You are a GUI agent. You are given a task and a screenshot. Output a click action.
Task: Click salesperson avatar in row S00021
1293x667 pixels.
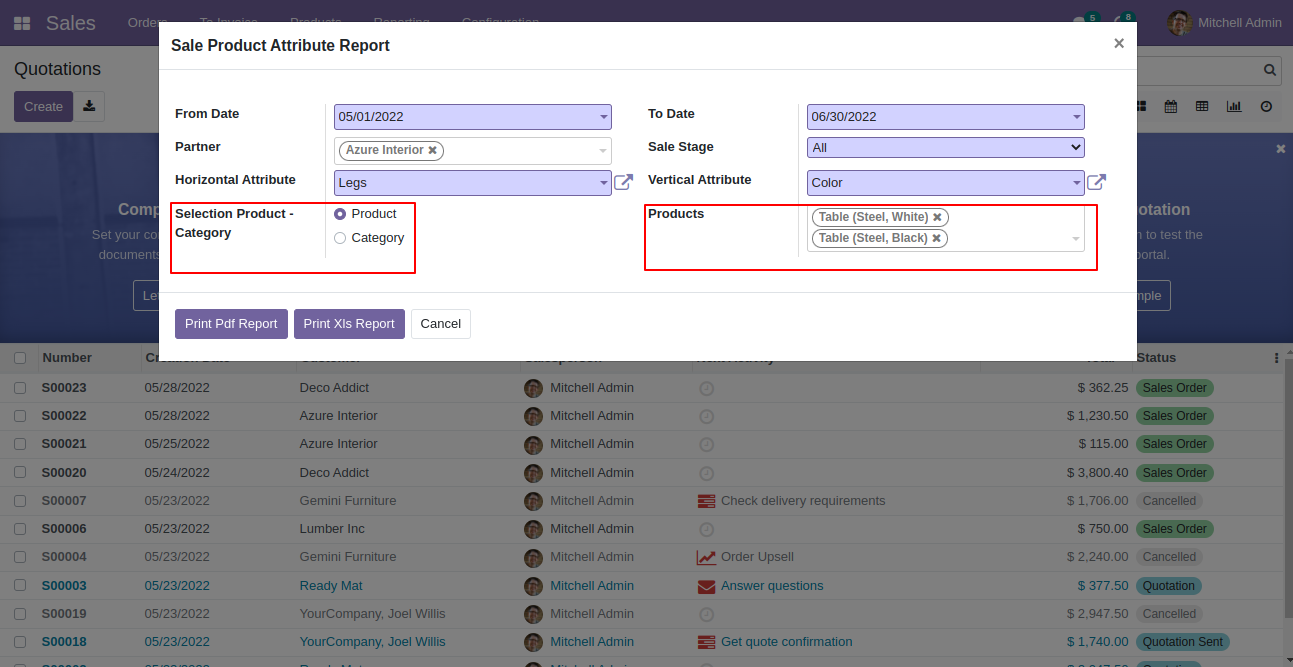[x=533, y=444]
